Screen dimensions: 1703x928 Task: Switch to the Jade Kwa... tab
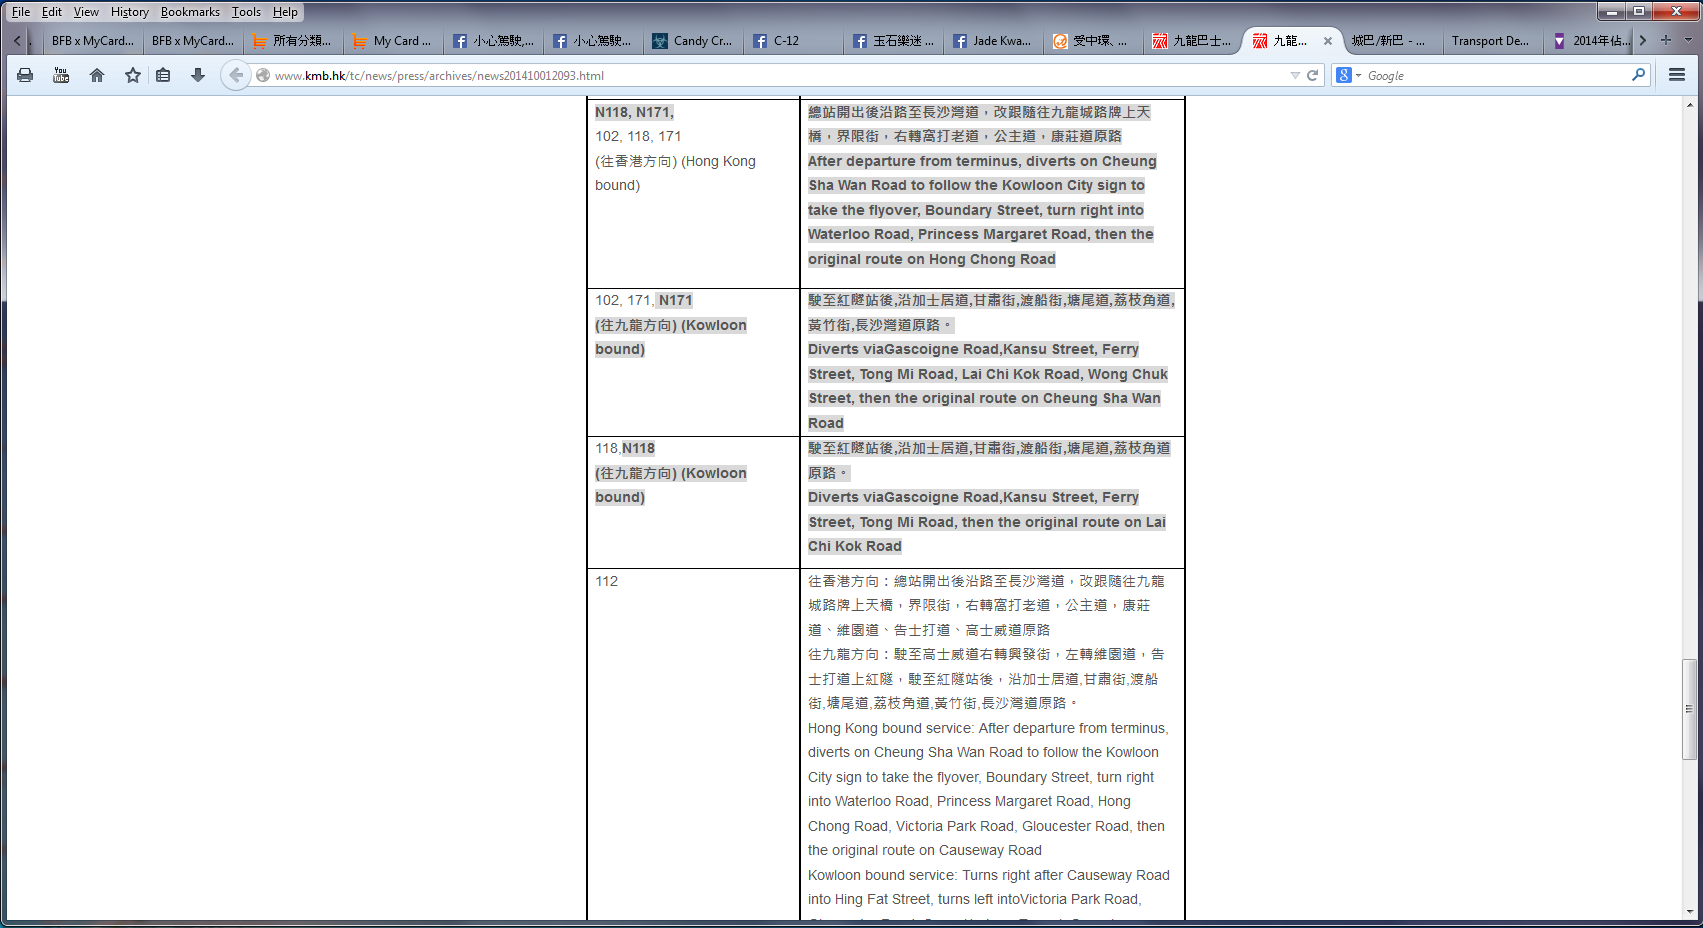click(992, 41)
